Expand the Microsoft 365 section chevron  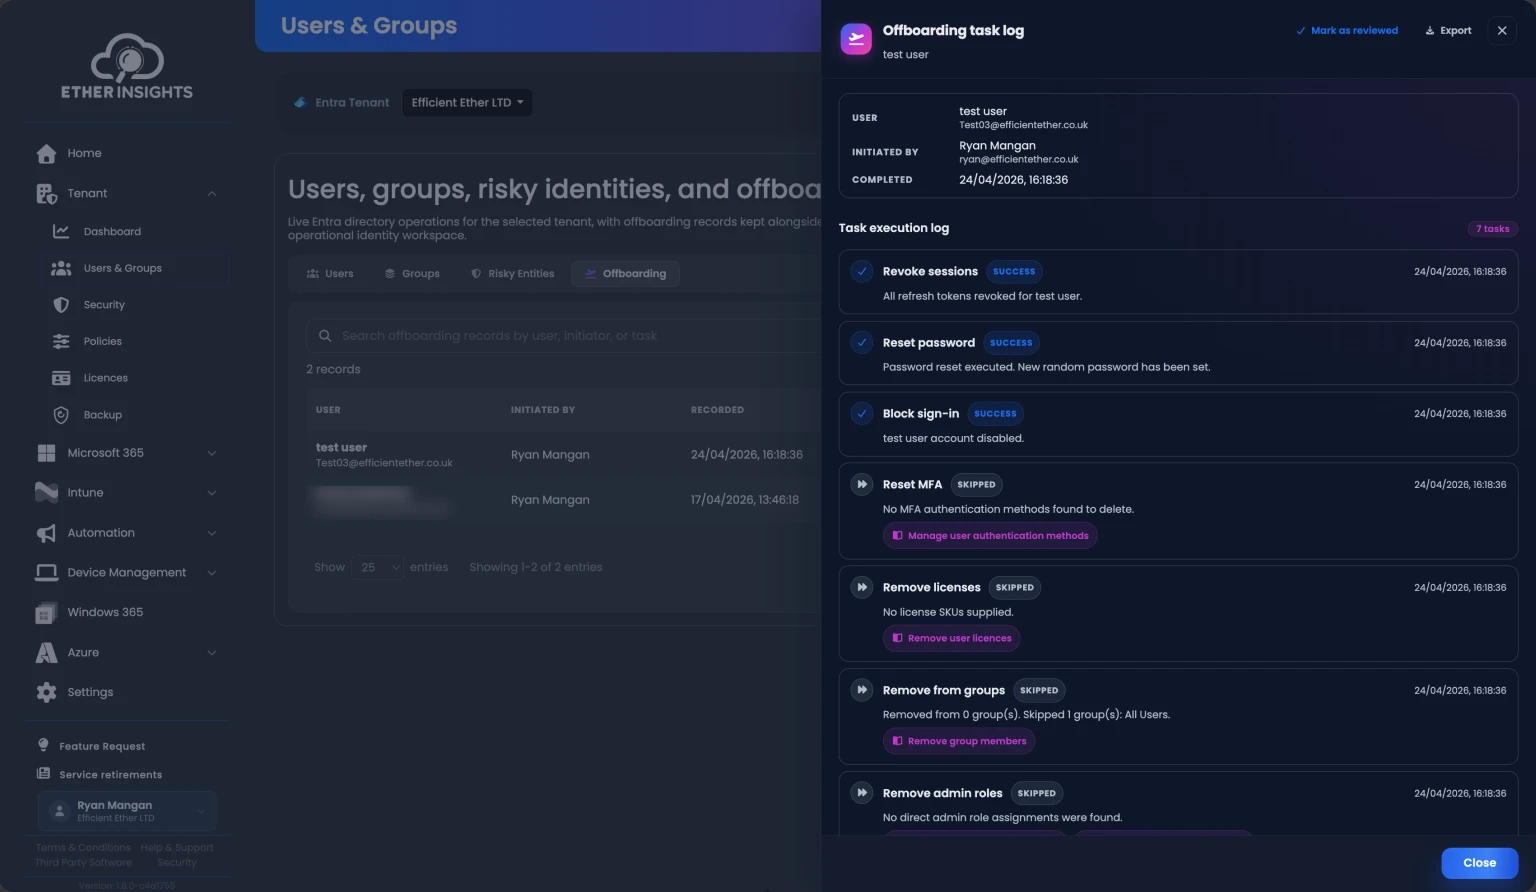[212, 453]
